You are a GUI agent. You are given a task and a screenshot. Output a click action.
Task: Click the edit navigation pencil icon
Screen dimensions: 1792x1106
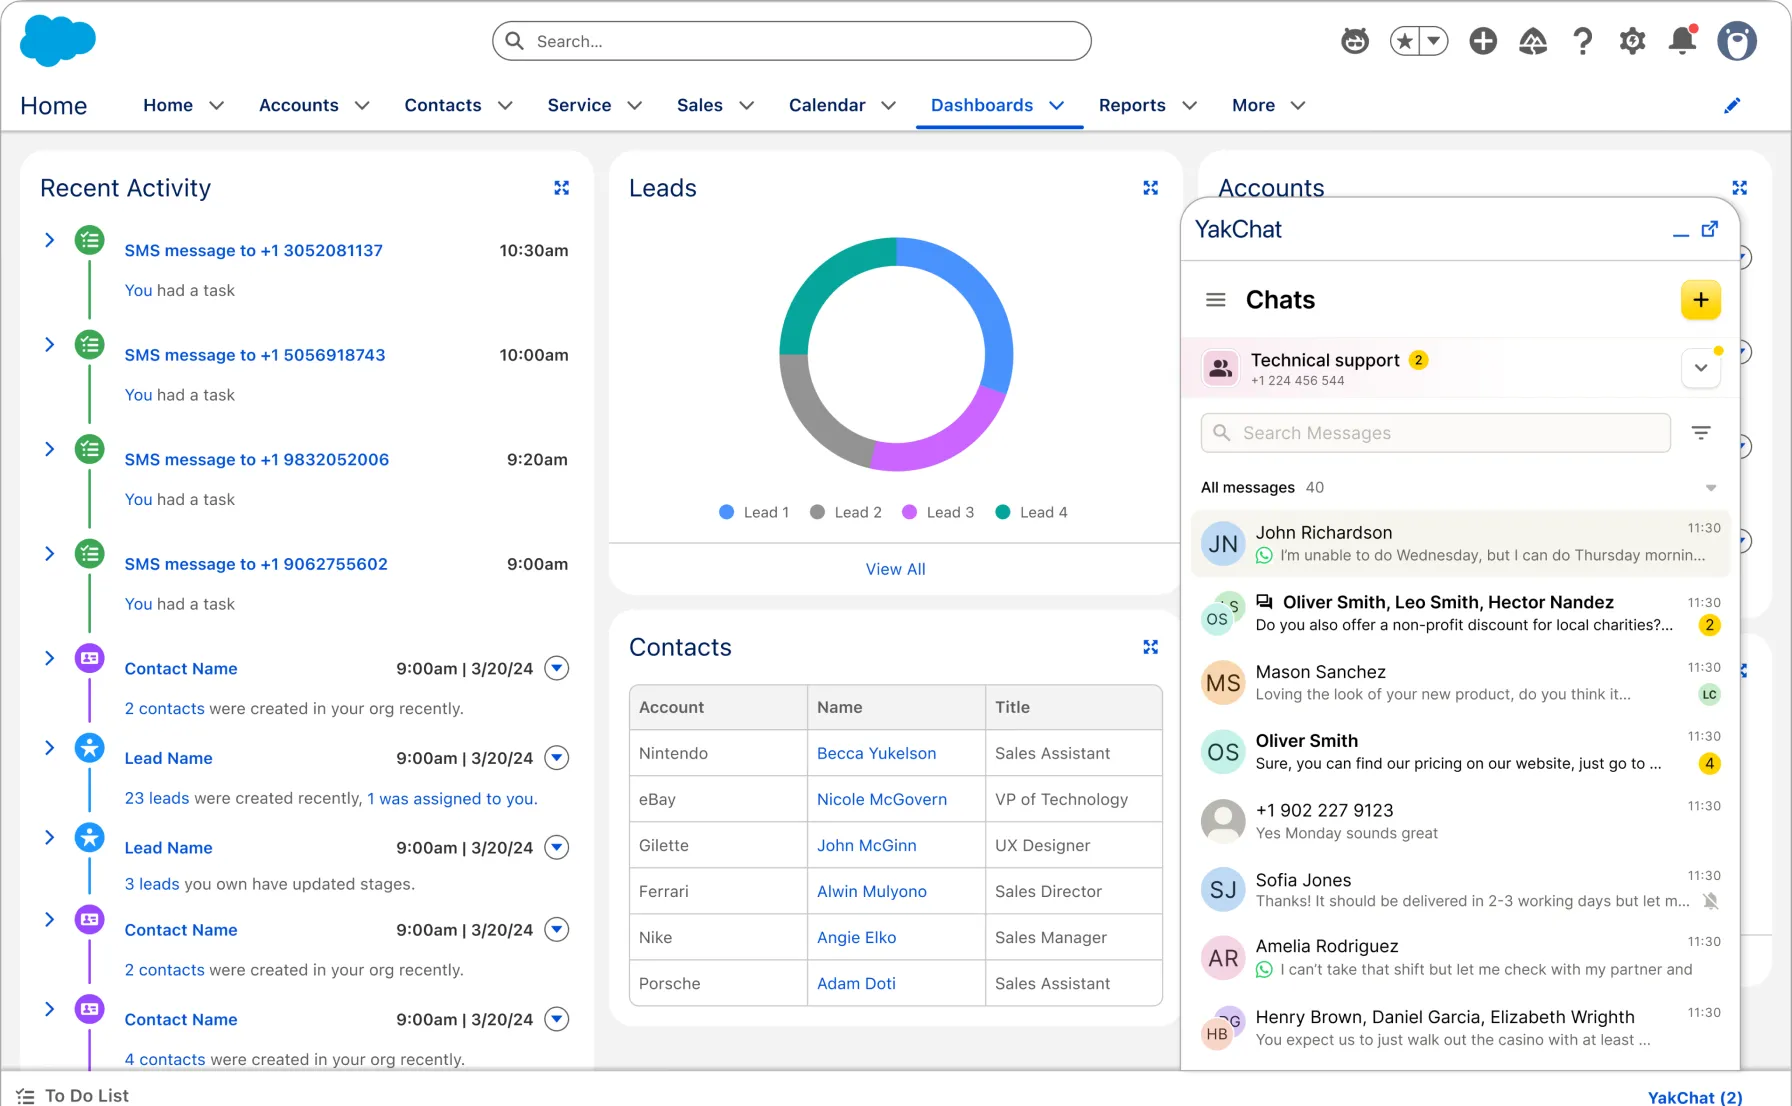(x=1732, y=105)
